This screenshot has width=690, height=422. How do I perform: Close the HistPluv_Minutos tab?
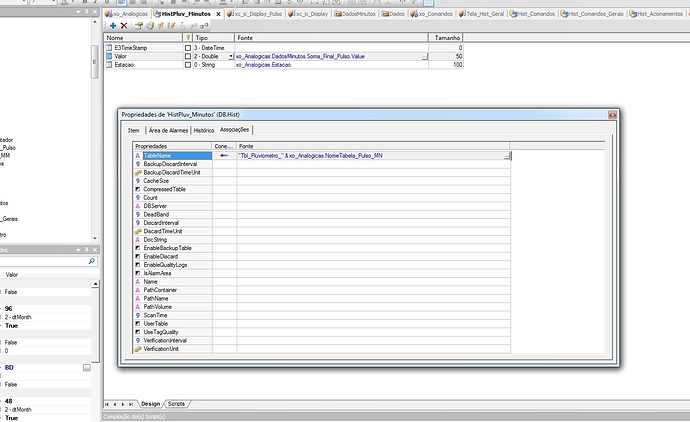click(x=218, y=14)
